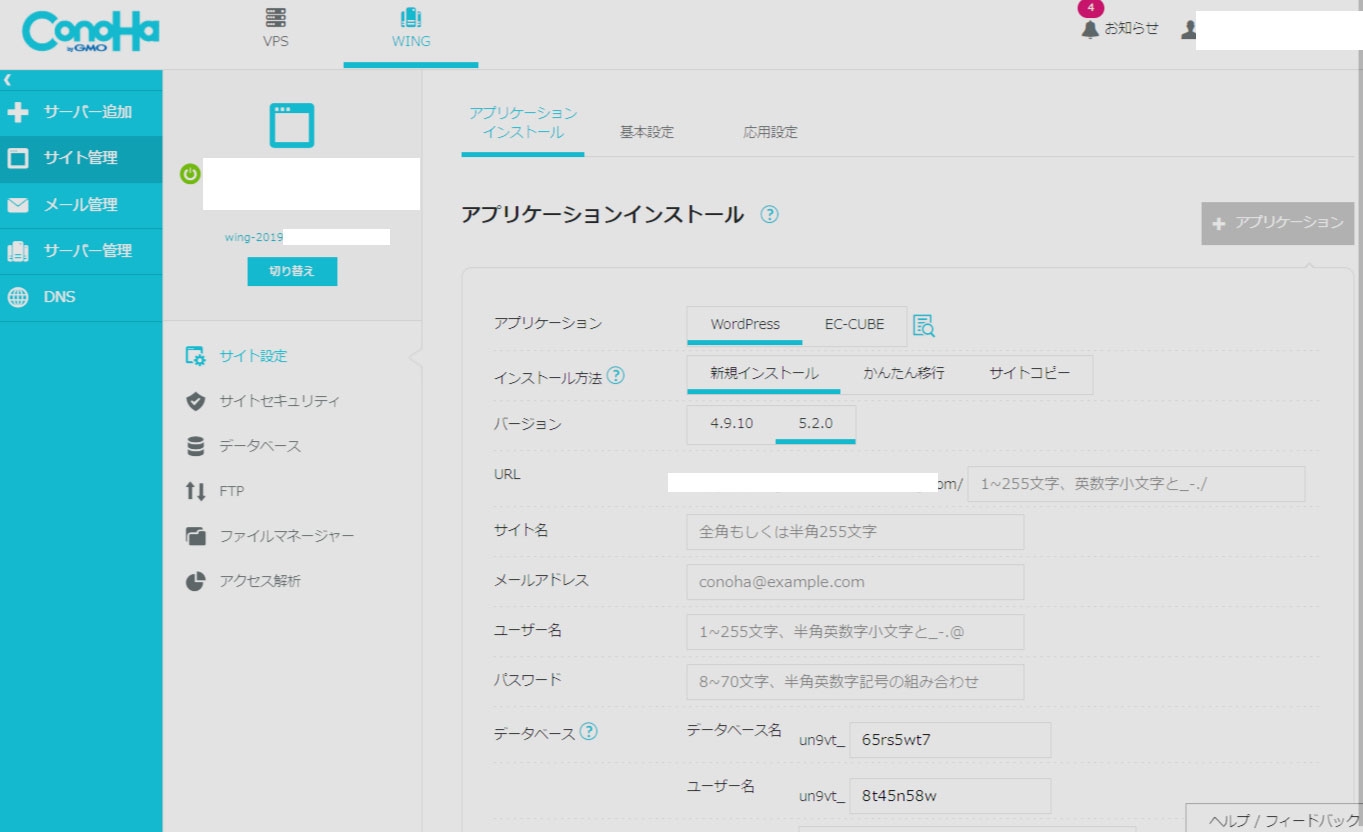Click the large site window icon
This screenshot has height=832, width=1363.
[292, 126]
